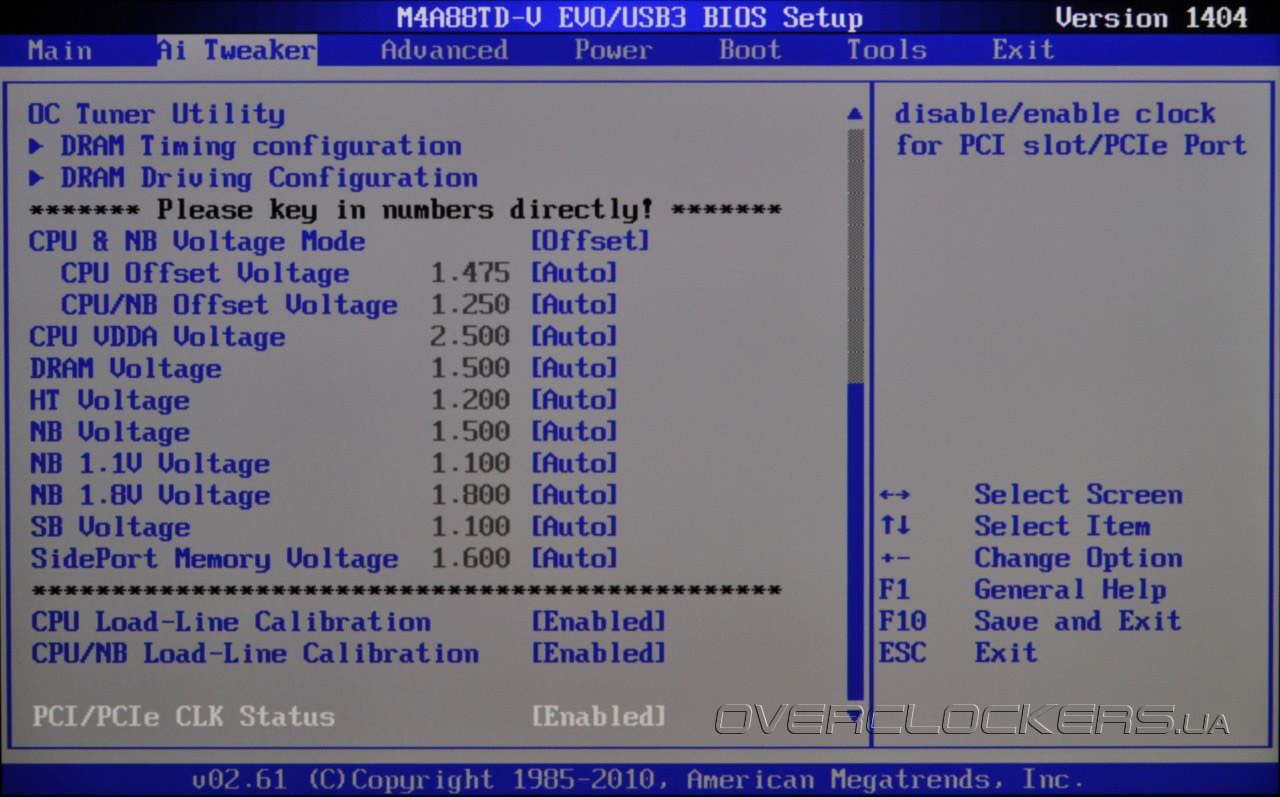
Task: Click the 1.475 CPU voltage reading
Action: tap(470, 273)
